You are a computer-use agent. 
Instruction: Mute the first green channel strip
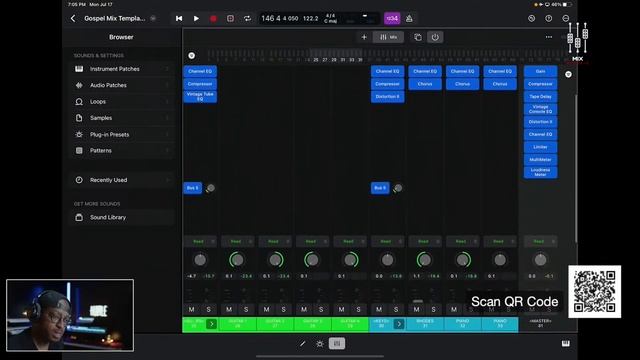(191, 310)
